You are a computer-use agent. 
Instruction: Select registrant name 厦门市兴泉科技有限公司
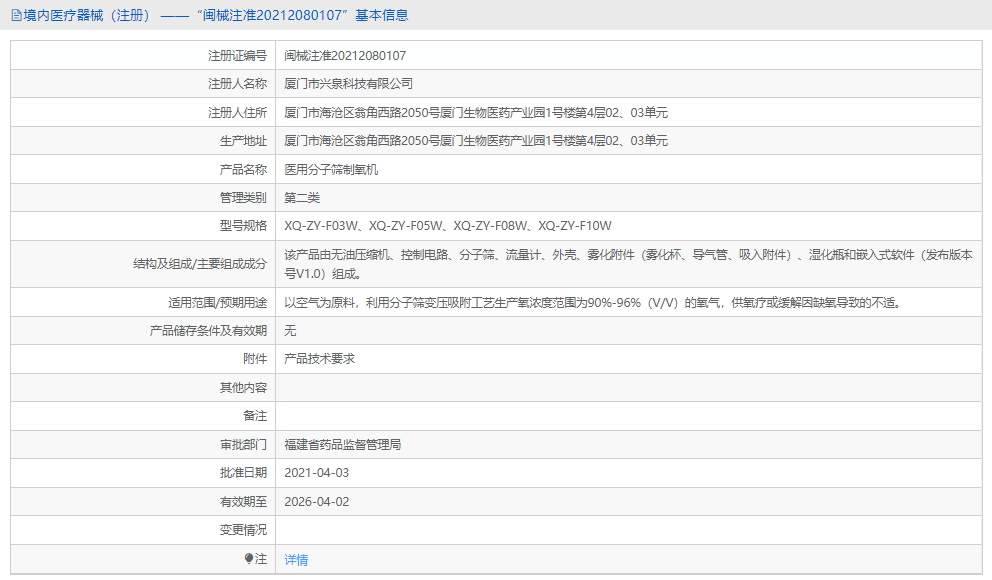pyautogui.click(x=349, y=83)
